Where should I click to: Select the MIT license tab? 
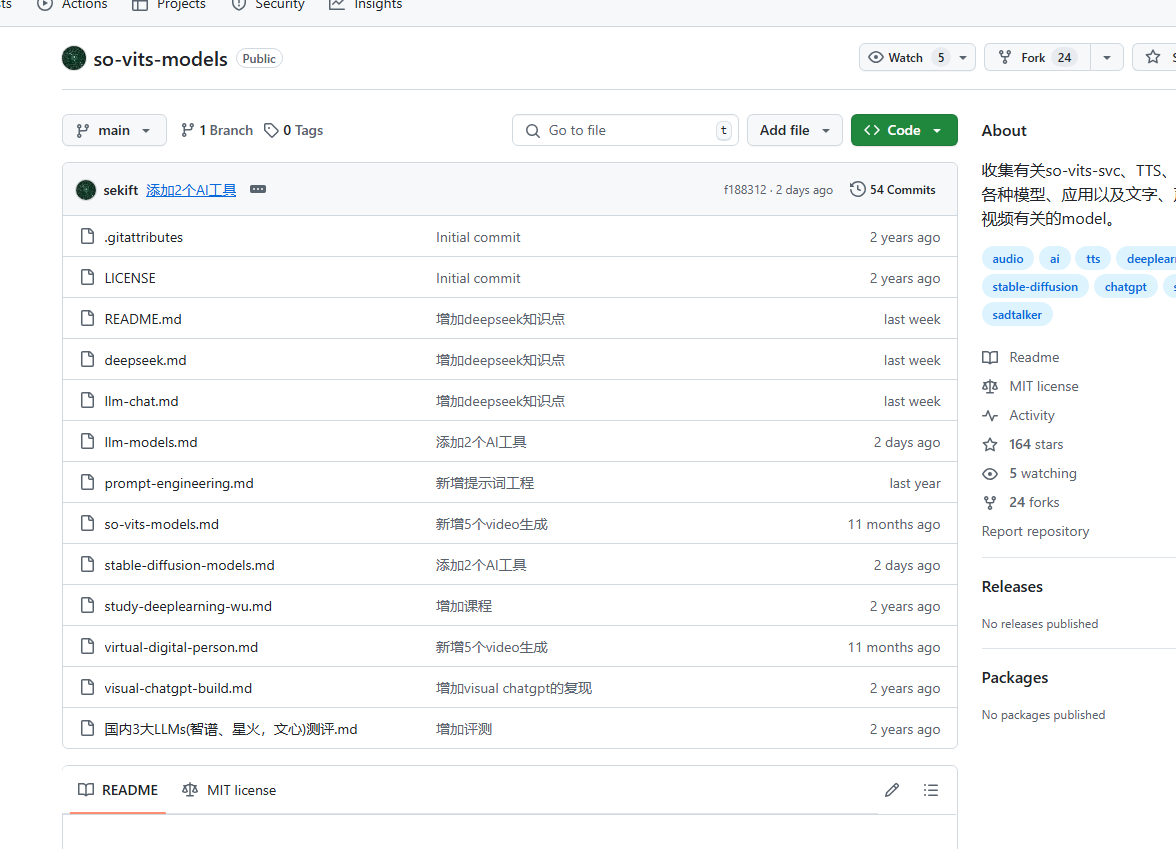(x=229, y=790)
